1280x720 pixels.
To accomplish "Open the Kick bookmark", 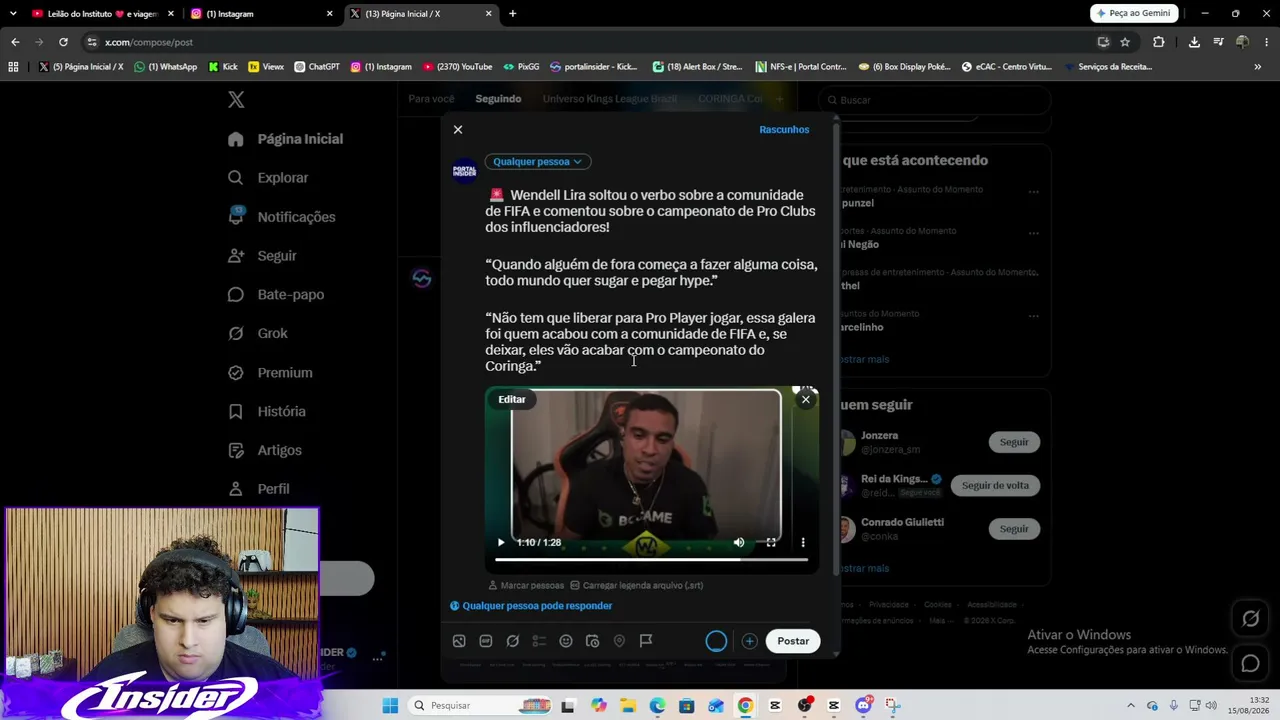I will (223, 67).
